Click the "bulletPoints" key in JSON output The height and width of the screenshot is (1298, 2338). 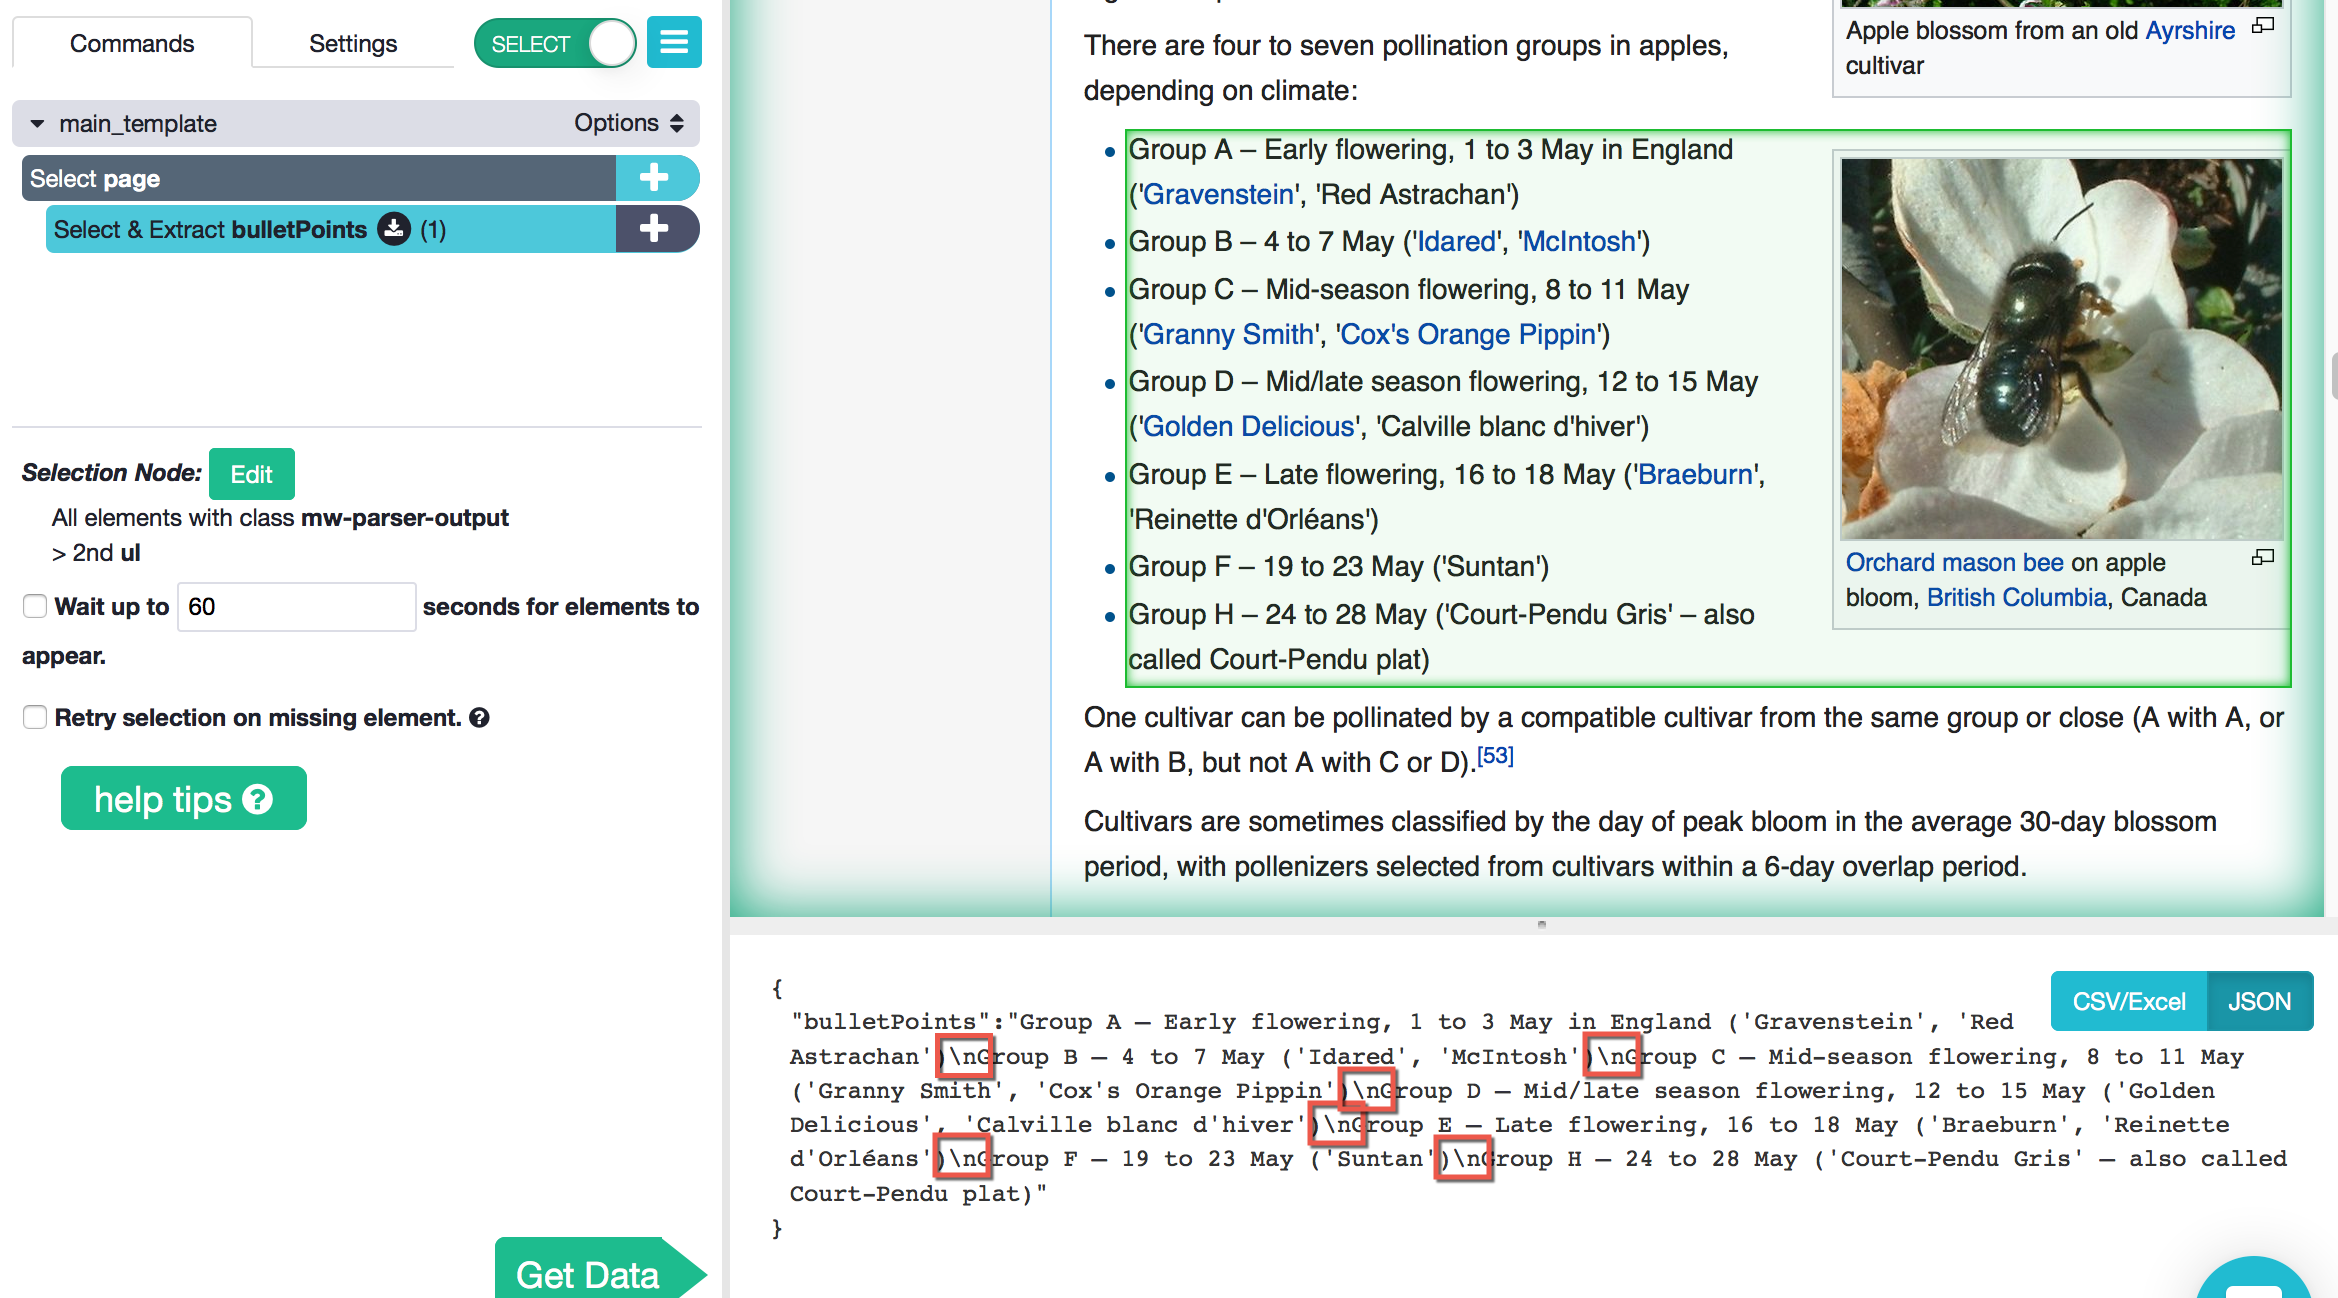click(x=891, y=1021)
